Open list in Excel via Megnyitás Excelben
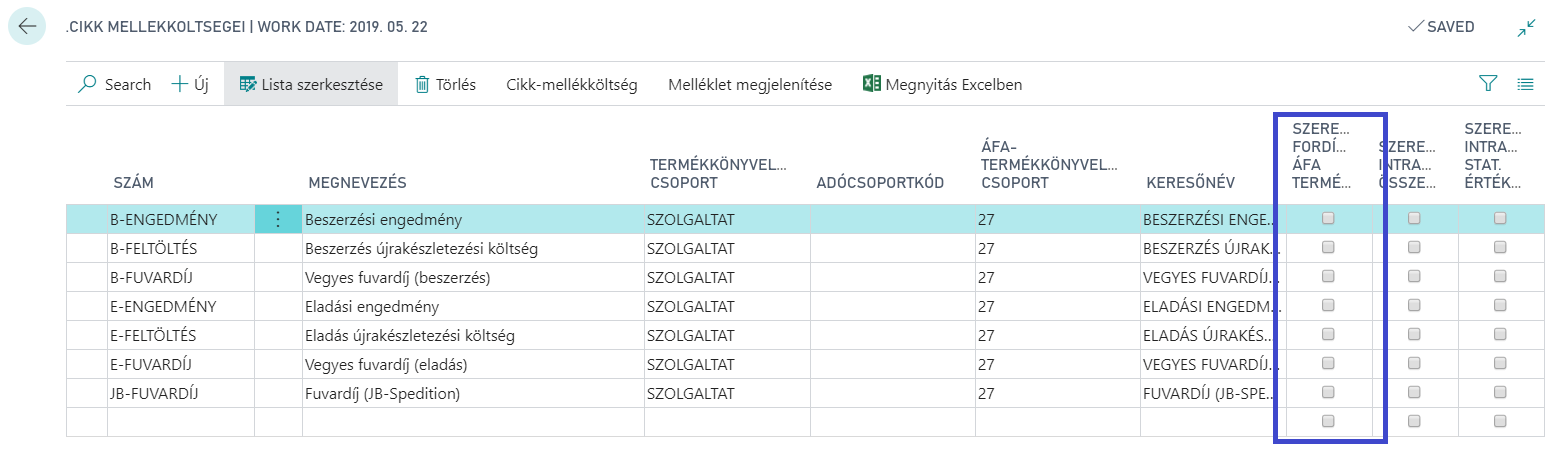 tap(942, 85)
